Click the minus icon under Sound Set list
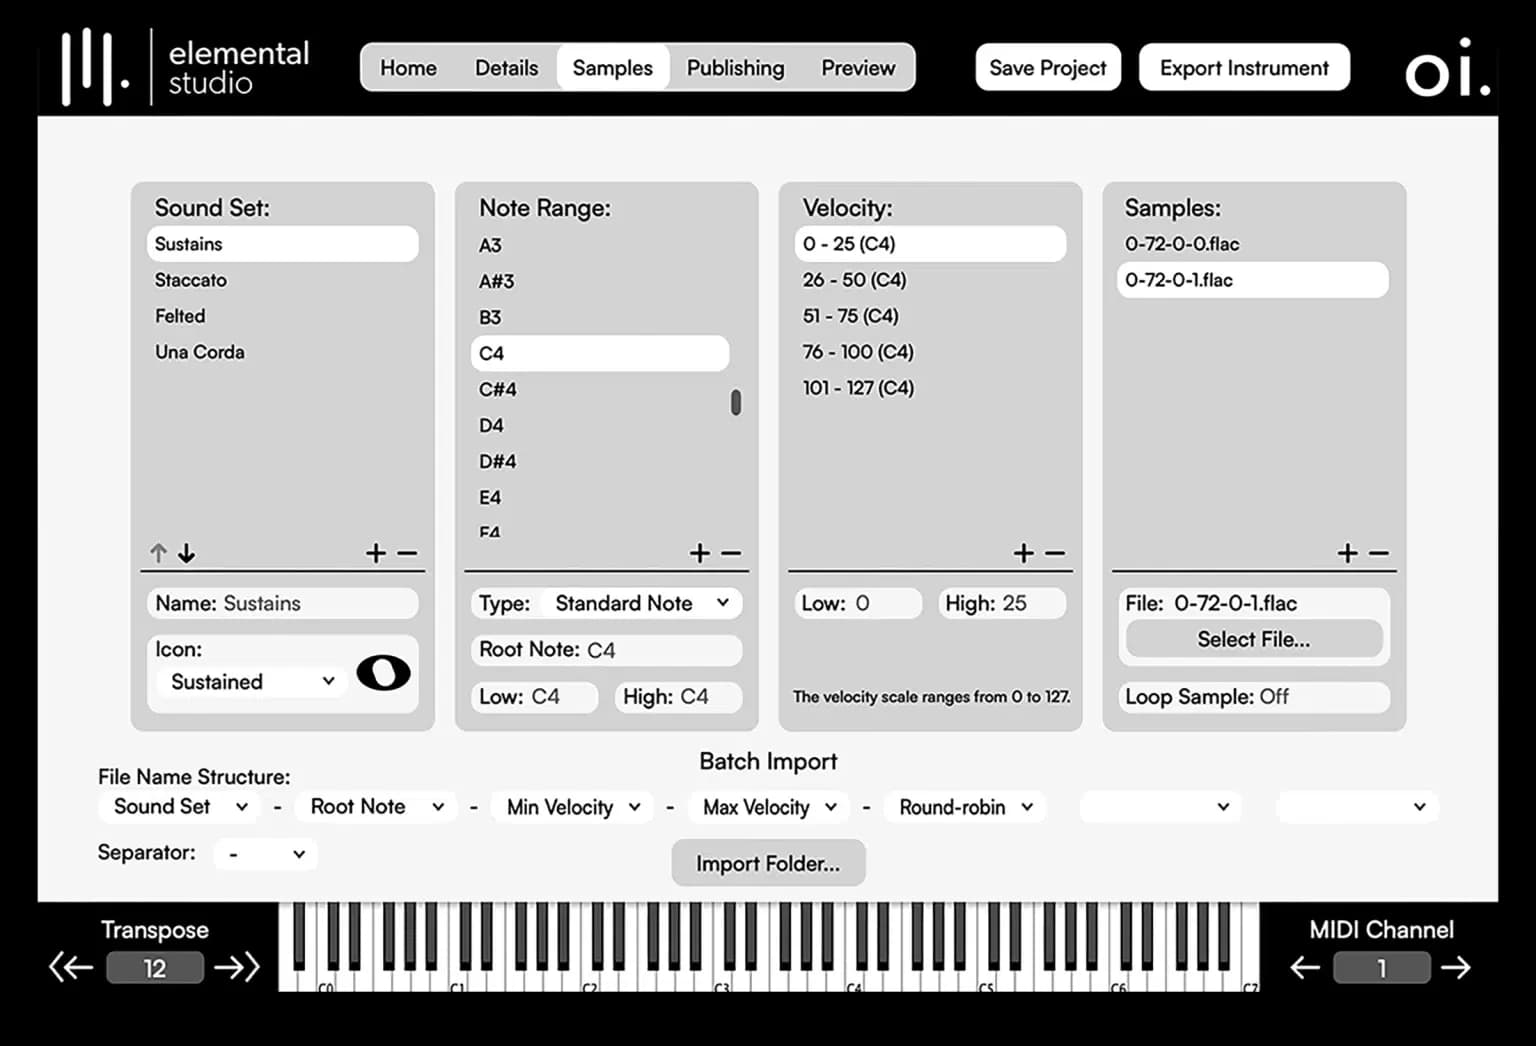1536x1046 pixels. pyautogui.click(x=407, y=553)
